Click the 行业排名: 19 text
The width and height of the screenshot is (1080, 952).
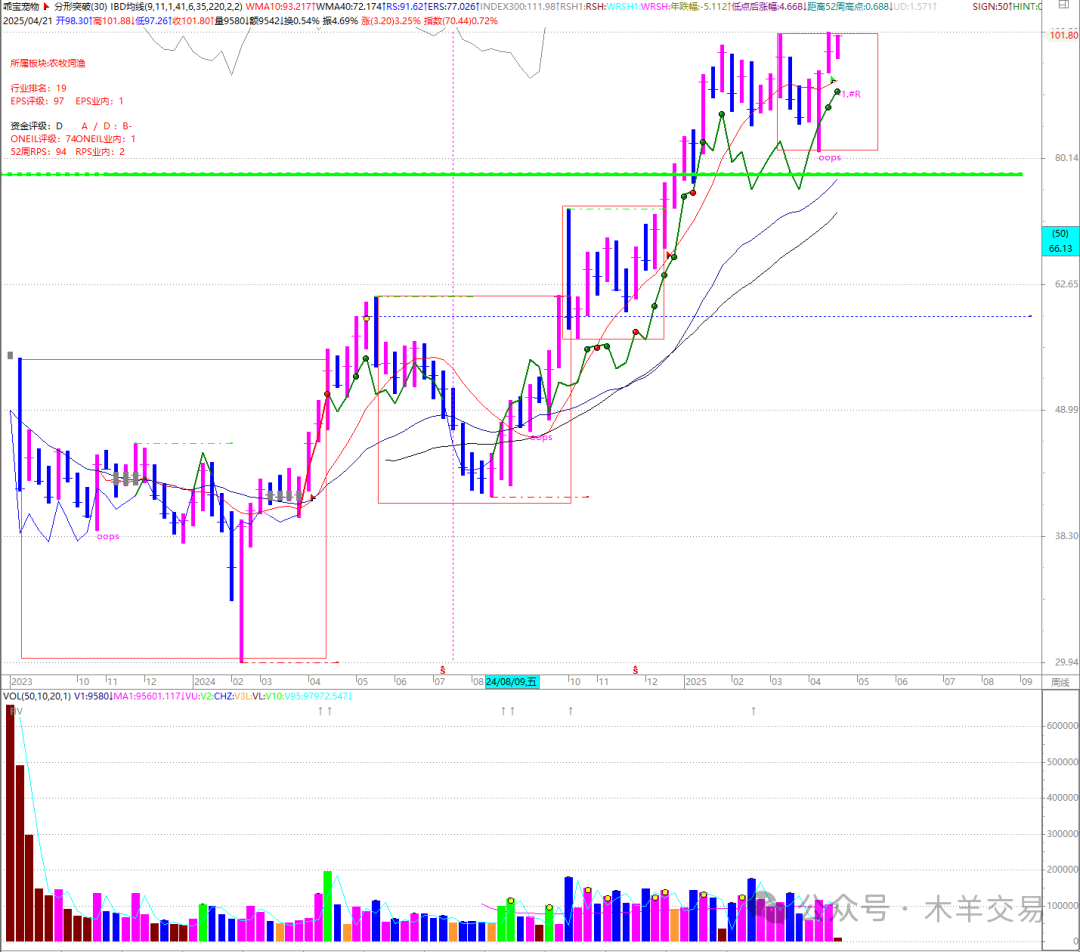click(39, 88)
